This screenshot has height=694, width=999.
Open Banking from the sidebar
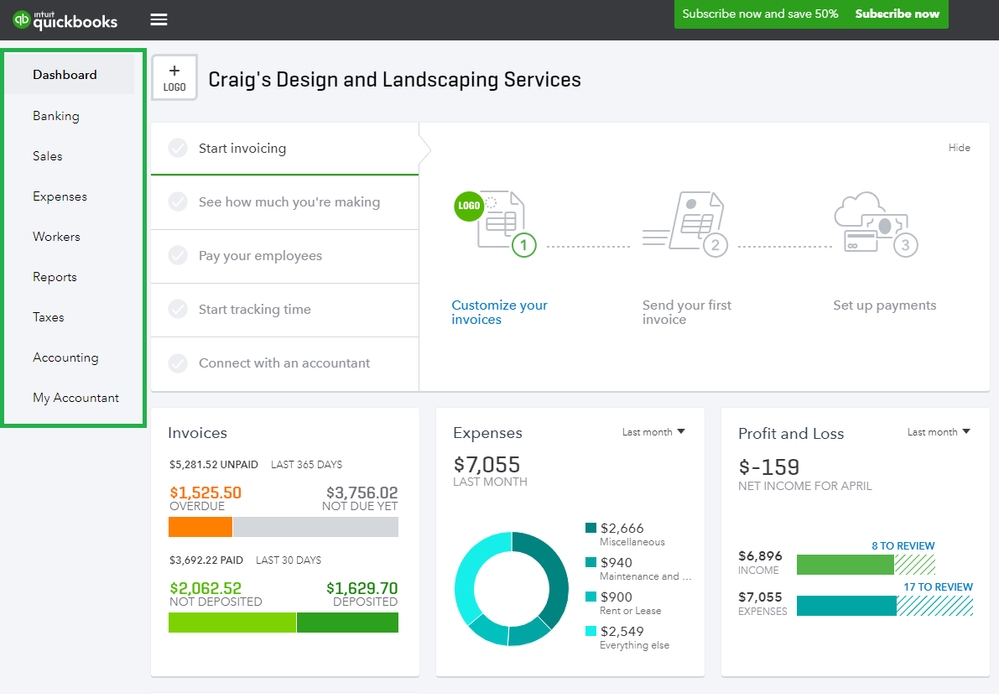pos(56,115)
